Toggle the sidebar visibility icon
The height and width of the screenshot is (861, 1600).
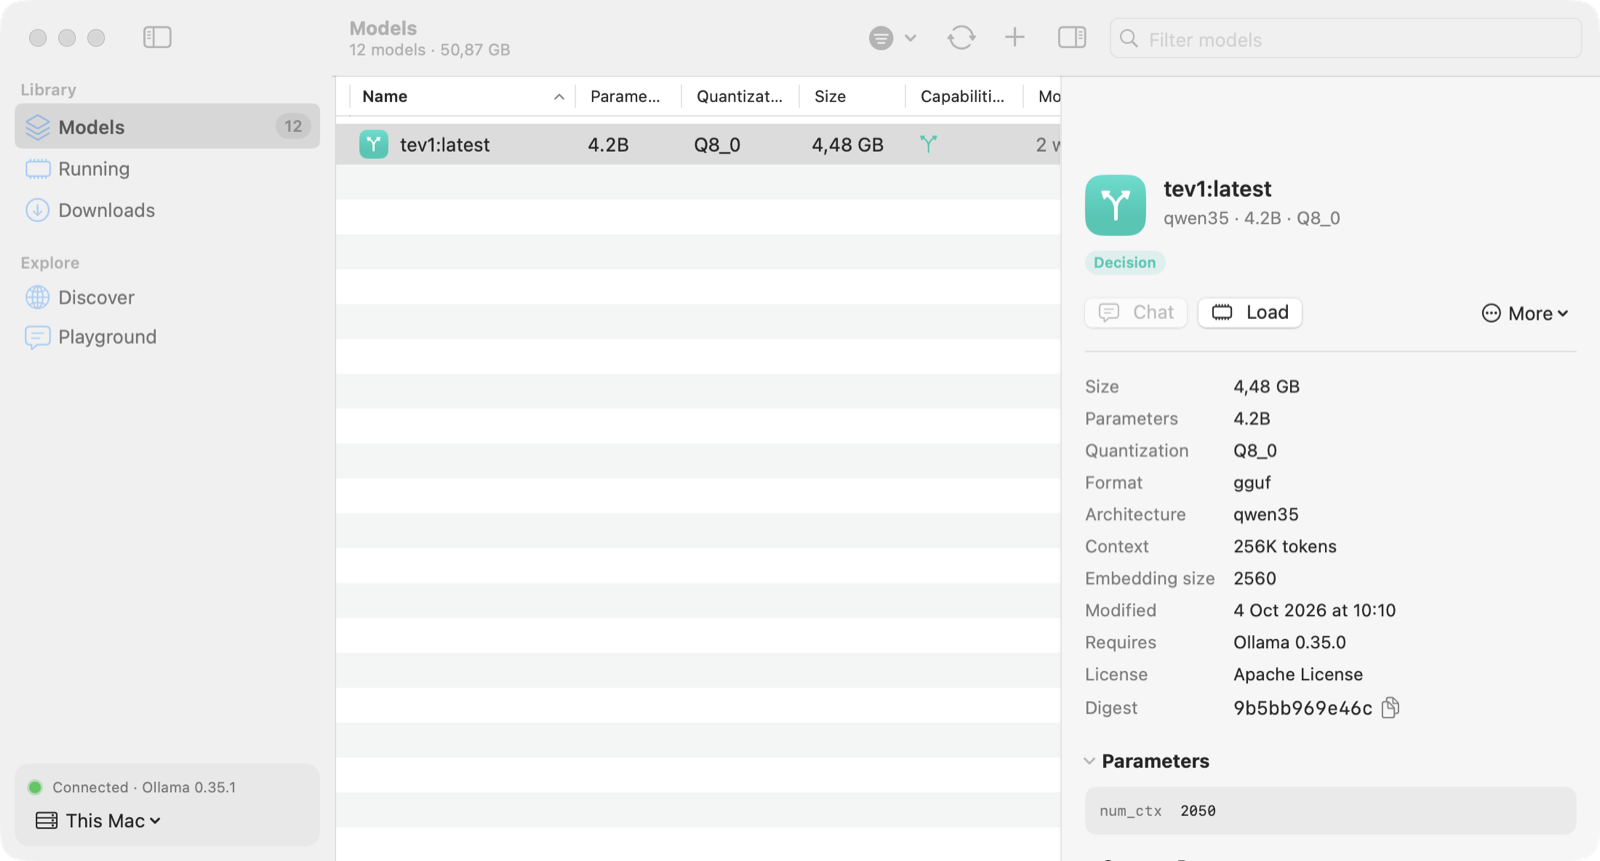click(x=157, y=38)
